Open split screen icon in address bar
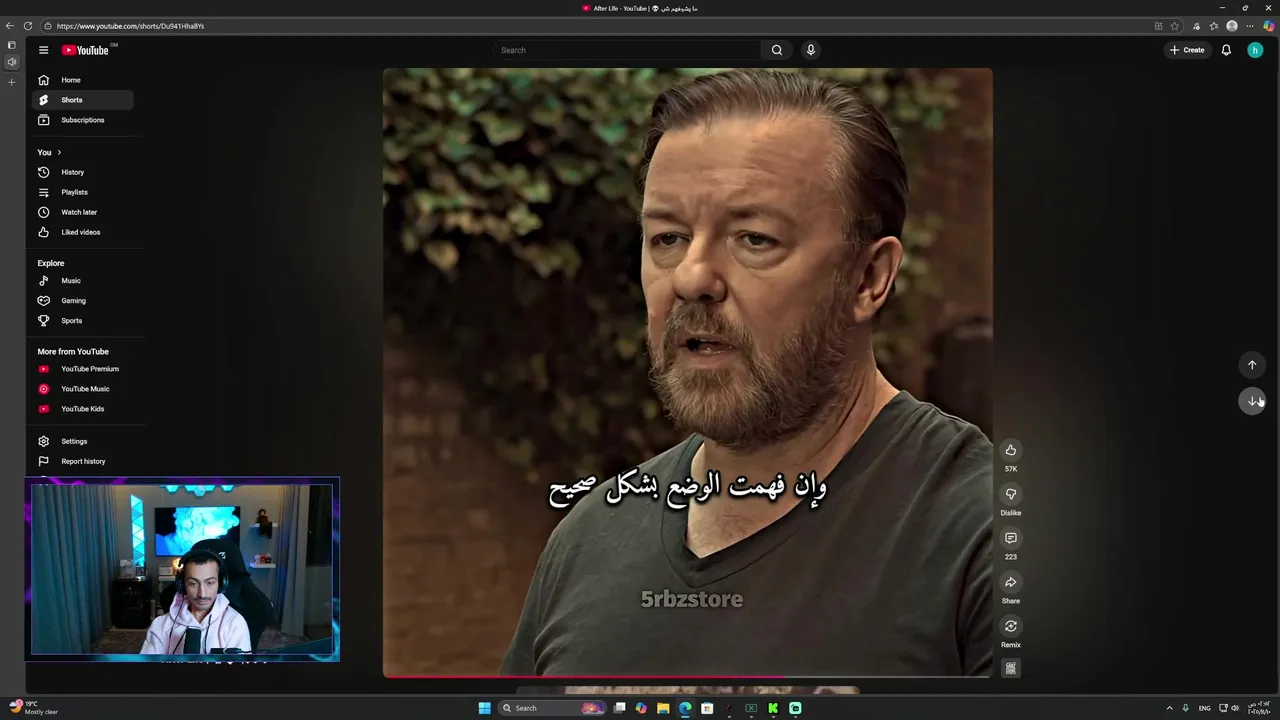Screen dimensions: 1280x720 pyautogui.click(x=1158, y=26)
